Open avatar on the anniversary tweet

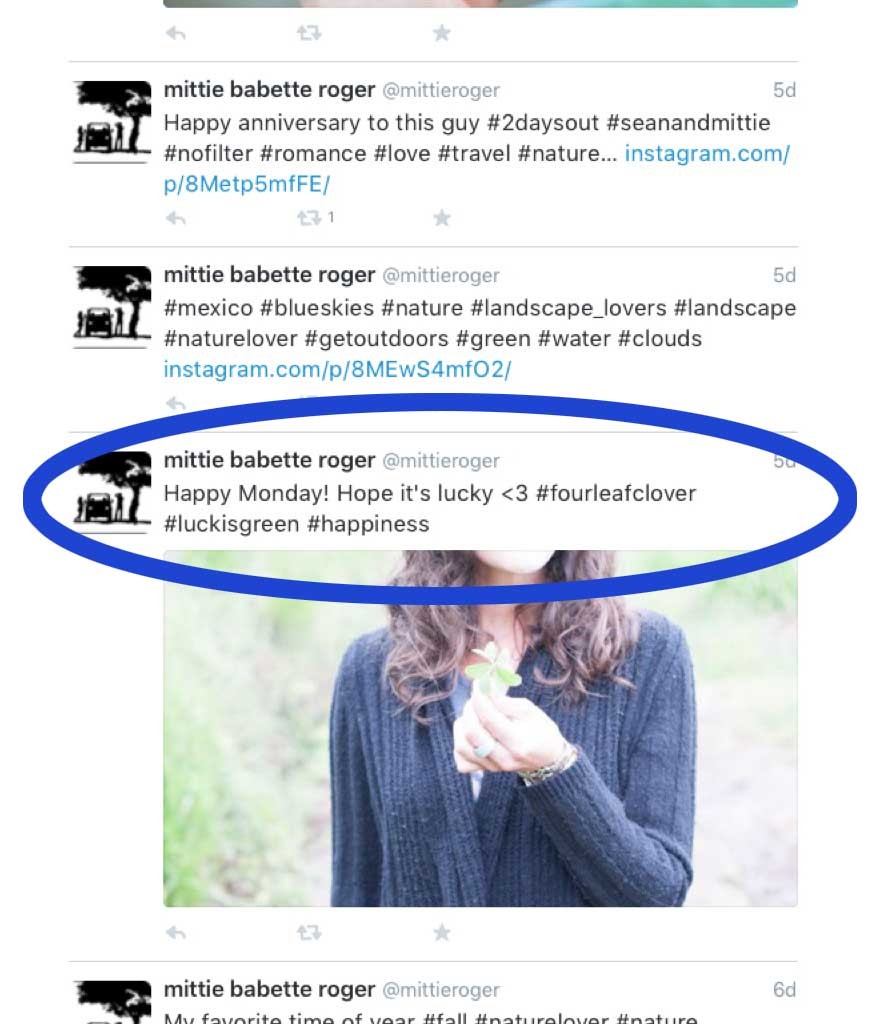(x=112, y=121)
